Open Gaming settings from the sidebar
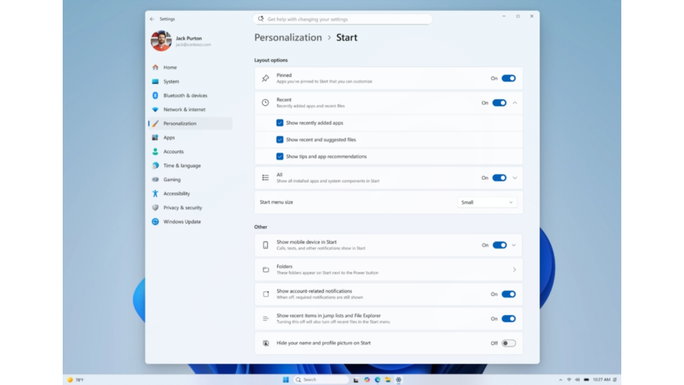Screen dimensions: 684x385 (171, 180)
